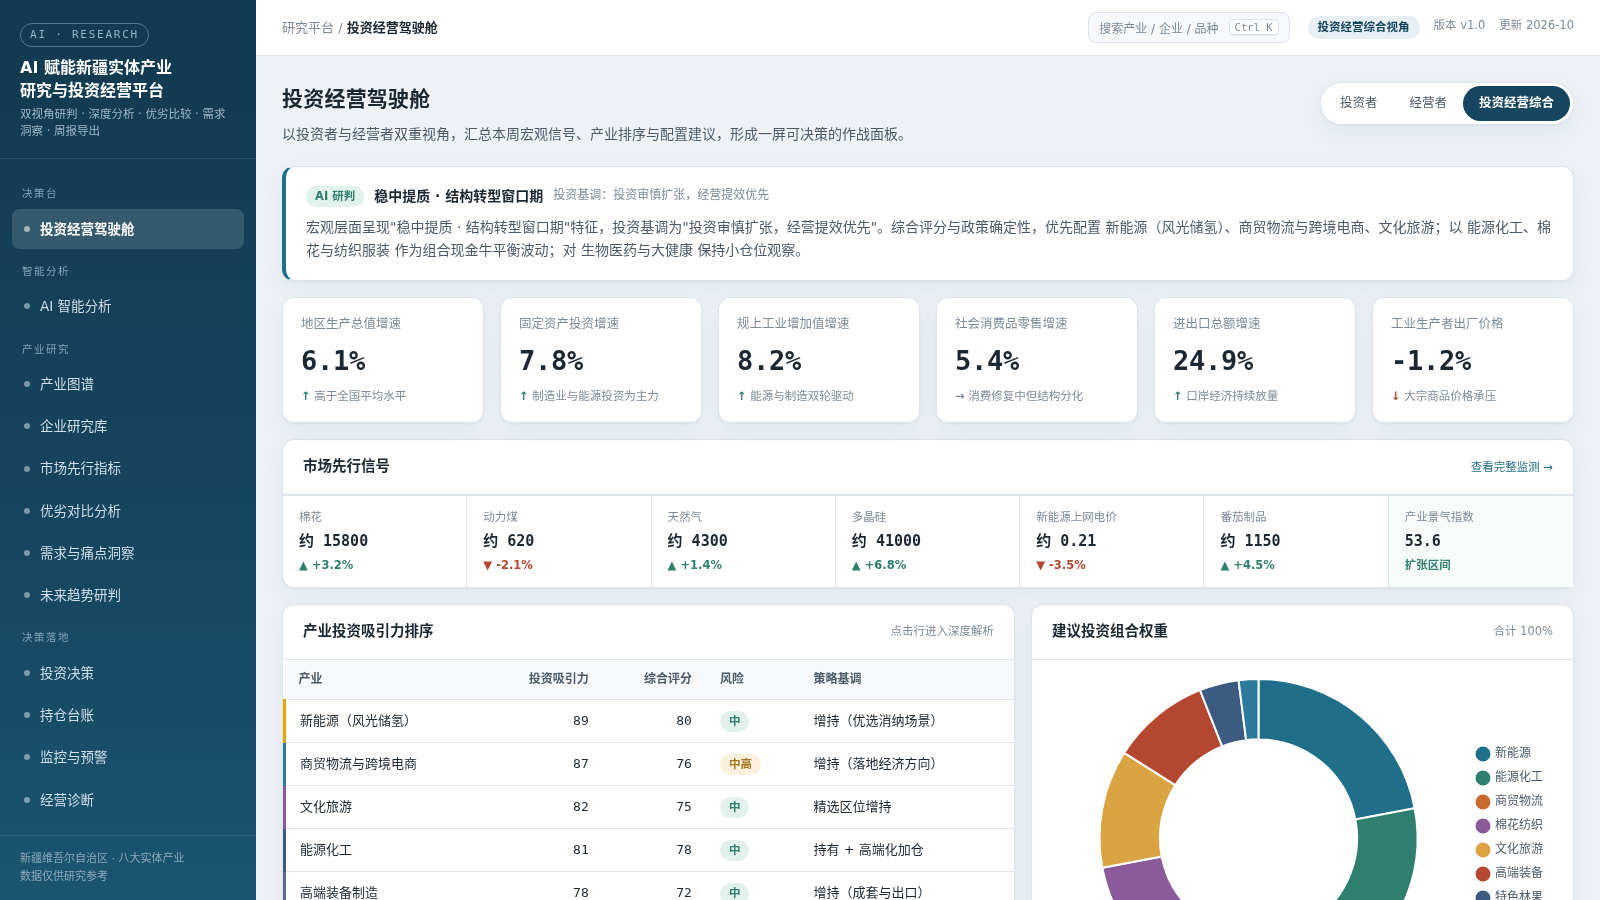
Task: Open row 商贸物流与跨境电商
Action: [648, 764]
